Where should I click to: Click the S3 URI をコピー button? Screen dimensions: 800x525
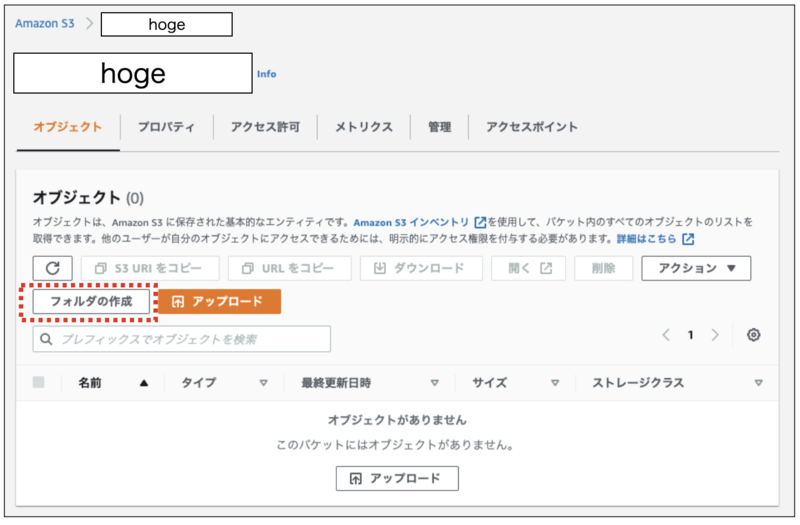pos(150,268)
